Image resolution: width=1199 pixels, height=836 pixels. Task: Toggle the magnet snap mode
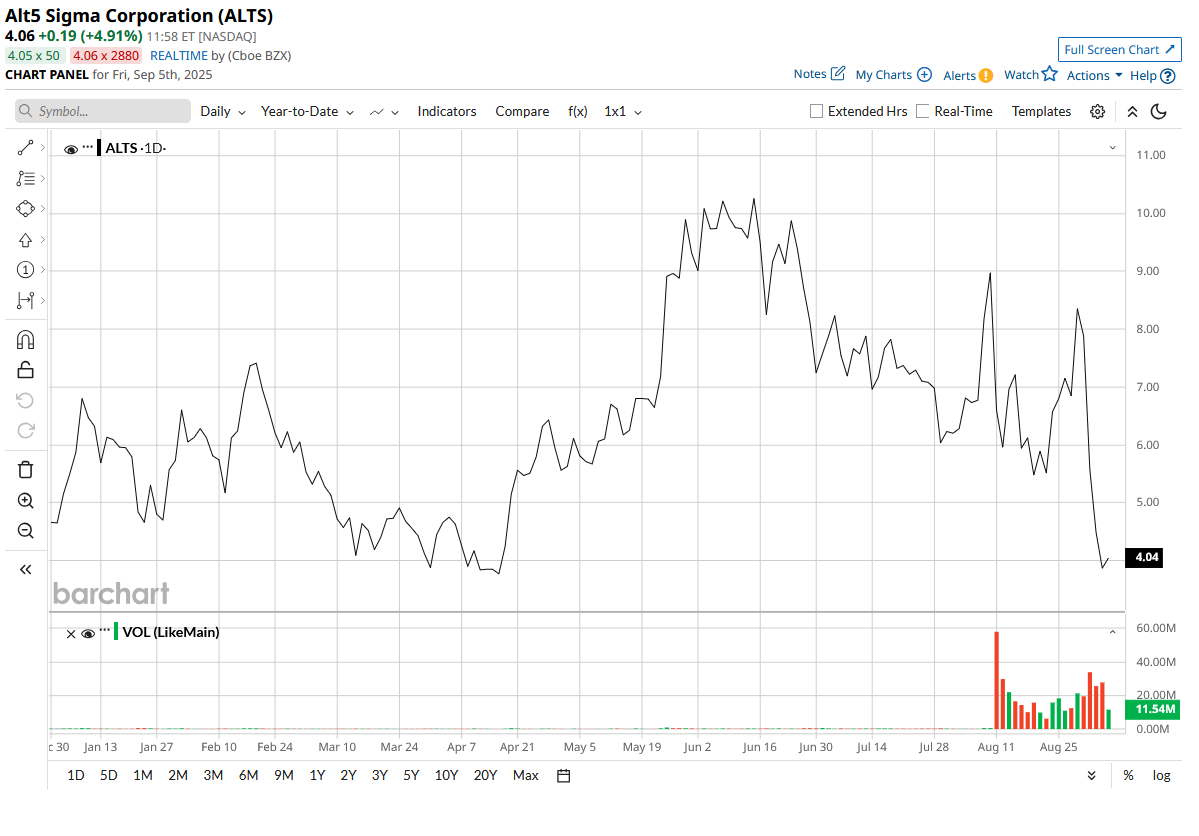pyautogui.click(x=25, y=340)
